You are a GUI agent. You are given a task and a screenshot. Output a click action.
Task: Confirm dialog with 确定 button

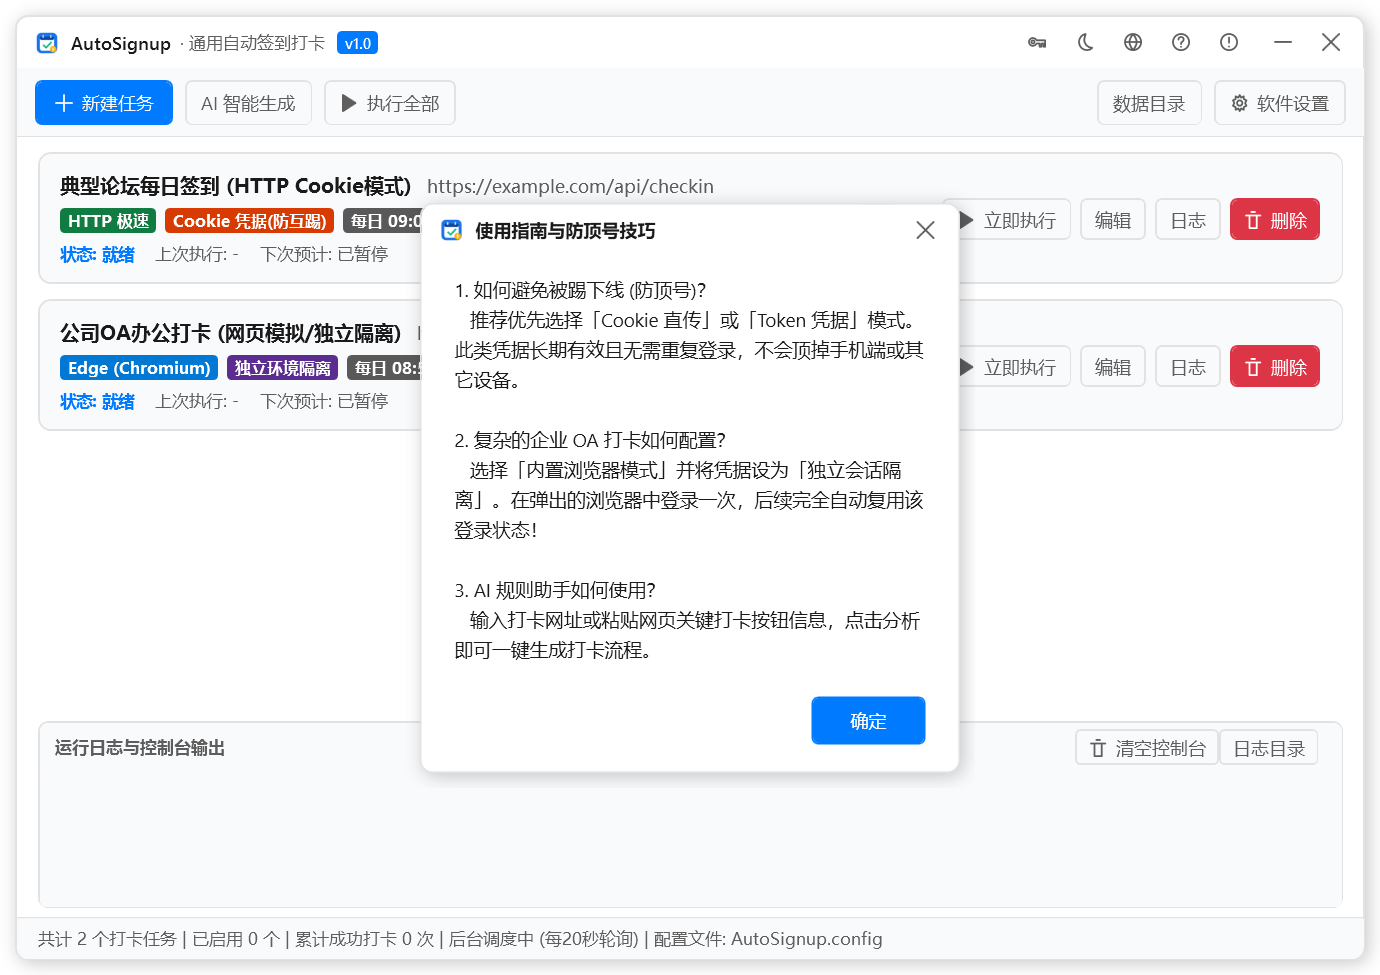point(868,721)
